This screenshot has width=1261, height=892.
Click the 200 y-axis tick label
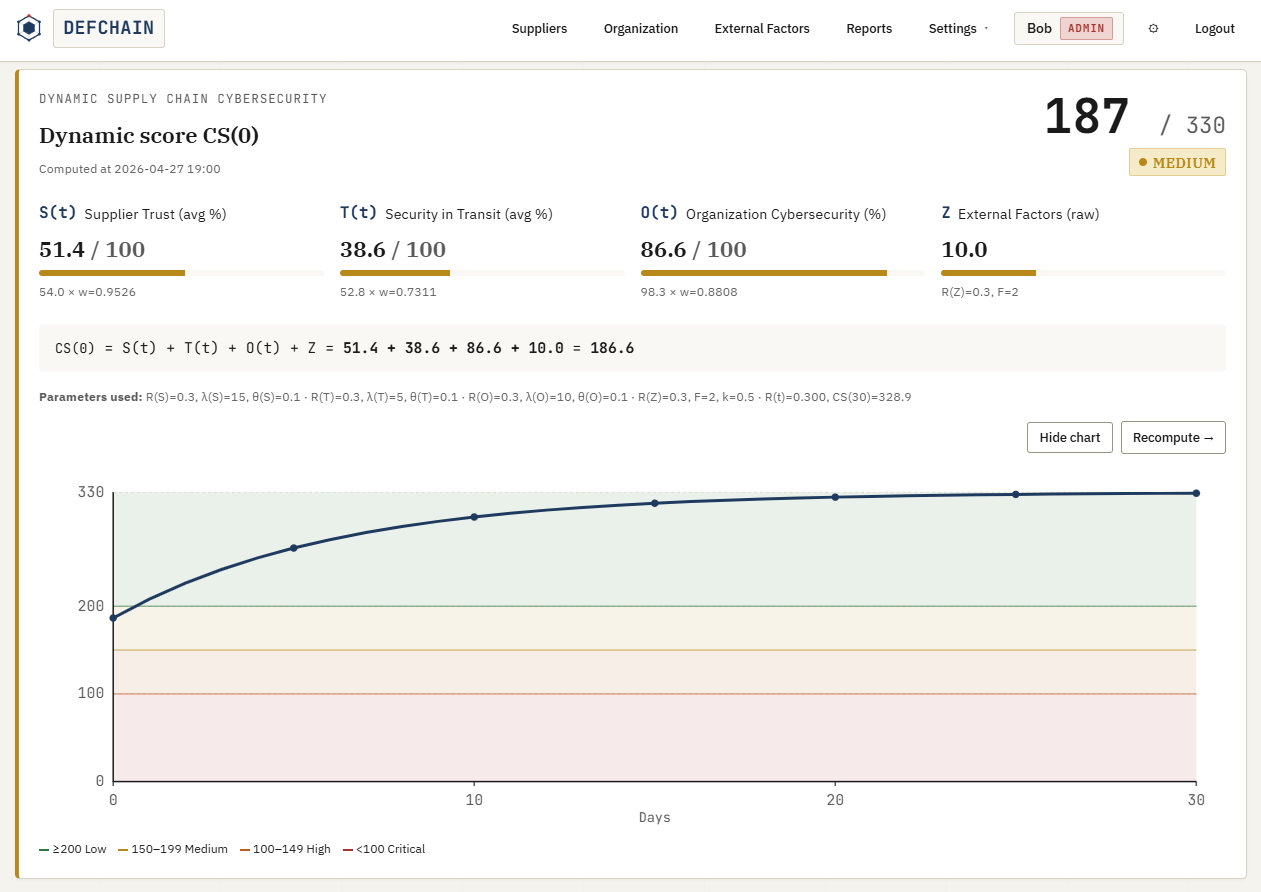(x=91, y=606)
